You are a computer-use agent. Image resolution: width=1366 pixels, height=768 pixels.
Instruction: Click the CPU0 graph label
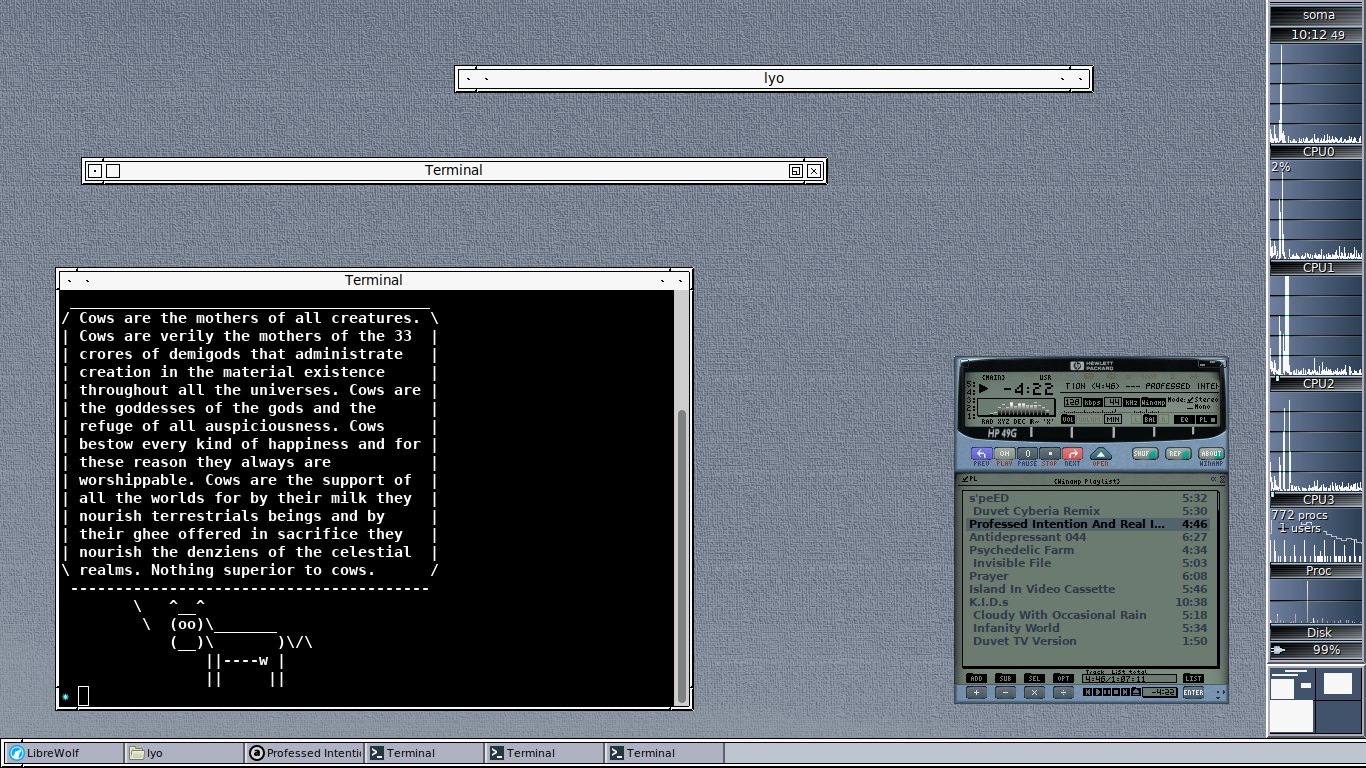tap(1318, 152)
